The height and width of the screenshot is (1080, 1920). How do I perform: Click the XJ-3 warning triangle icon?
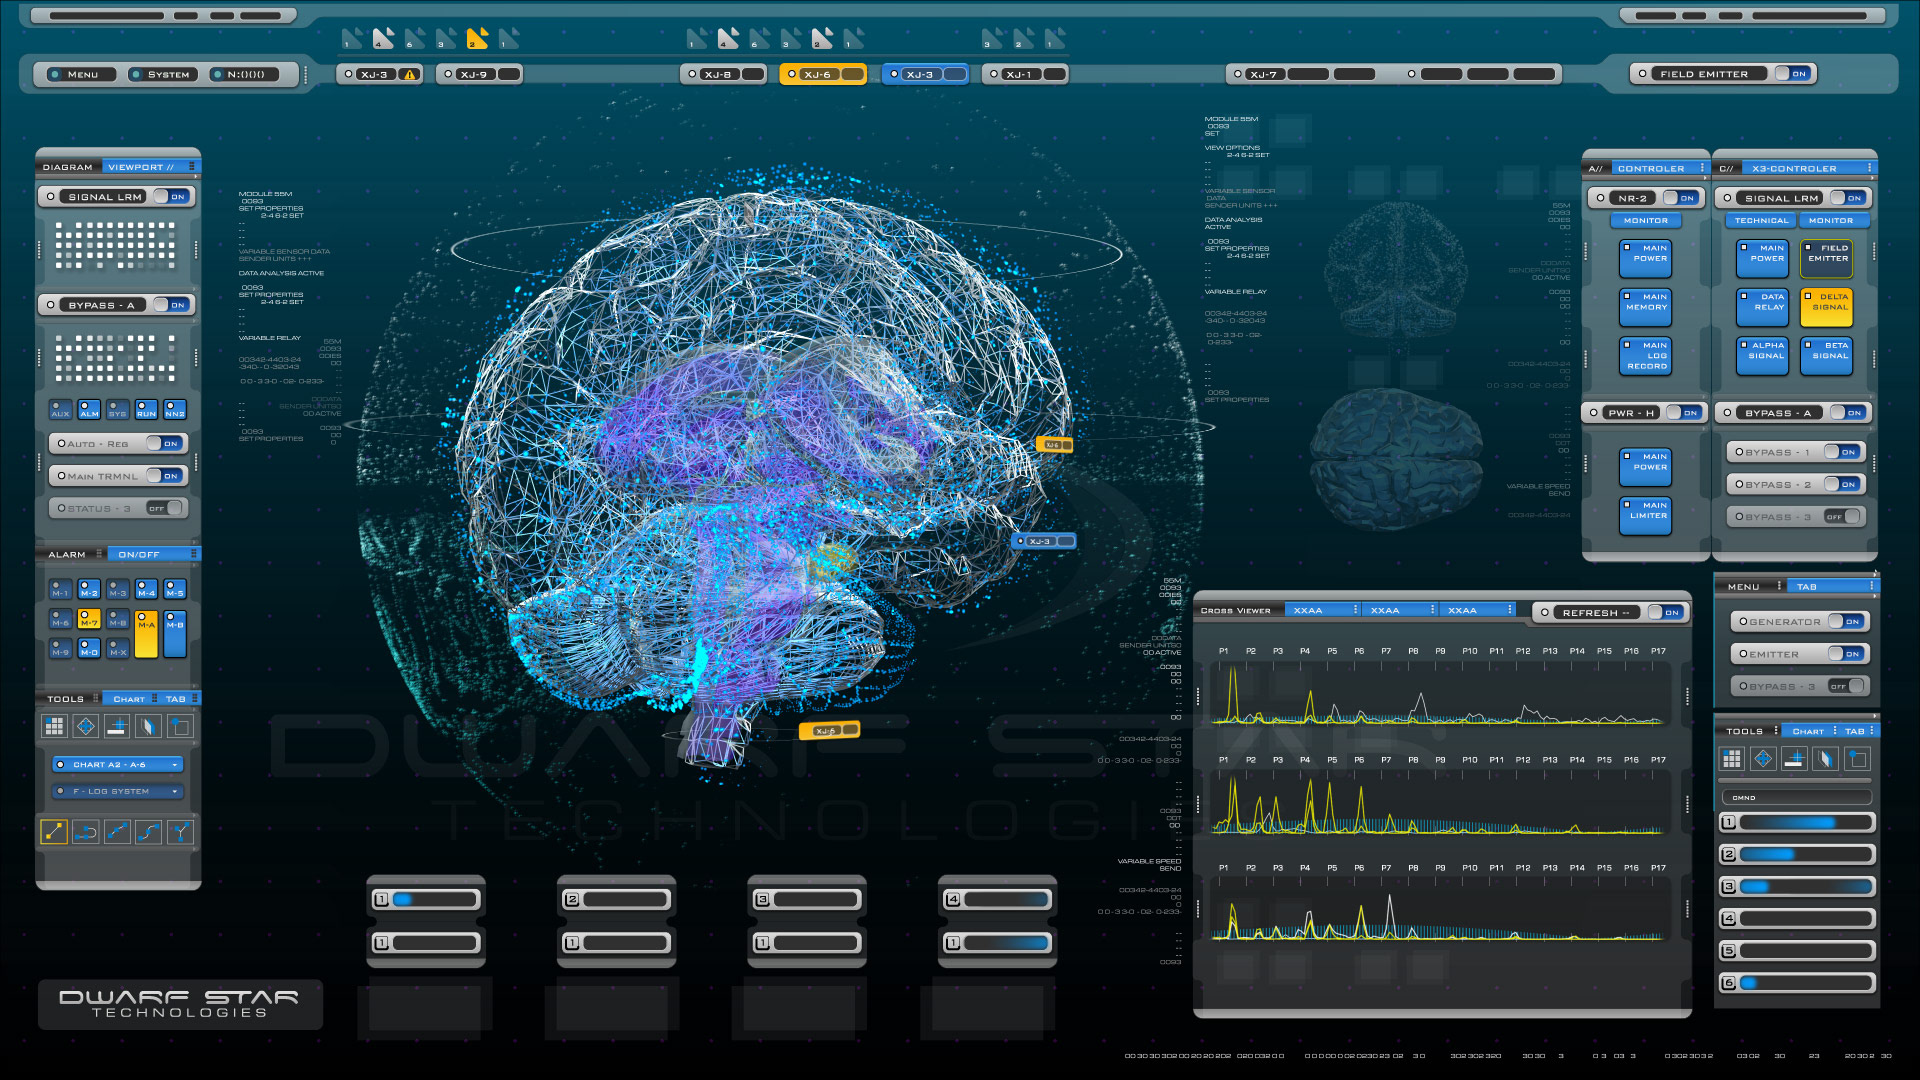pos(409,74)
